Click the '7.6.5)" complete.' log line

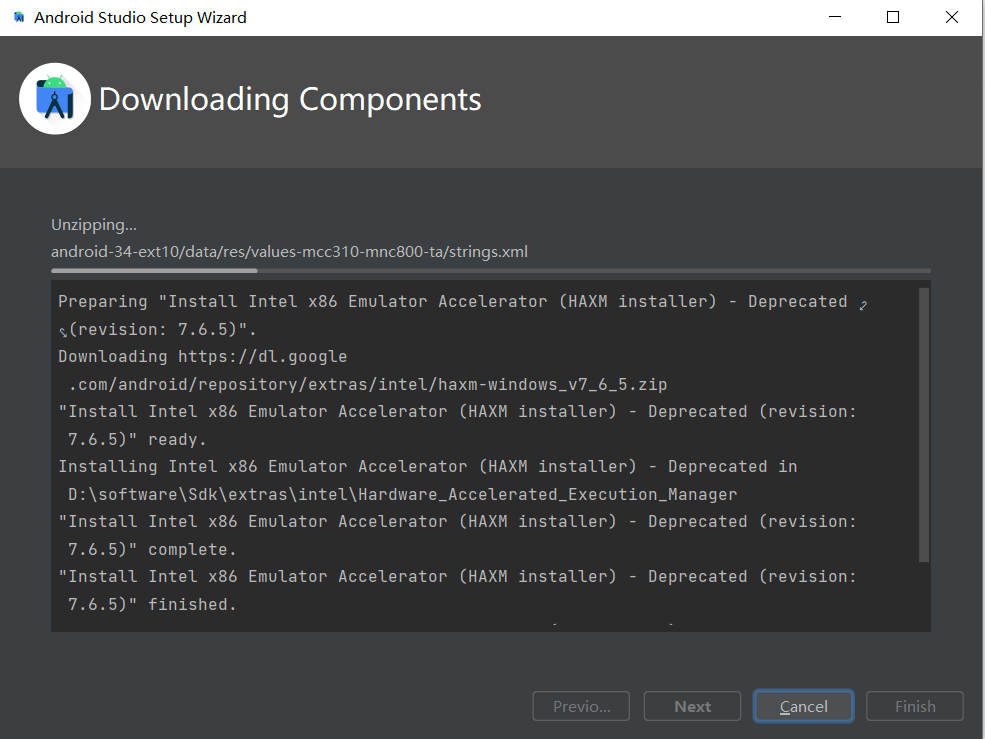point(152,549)
